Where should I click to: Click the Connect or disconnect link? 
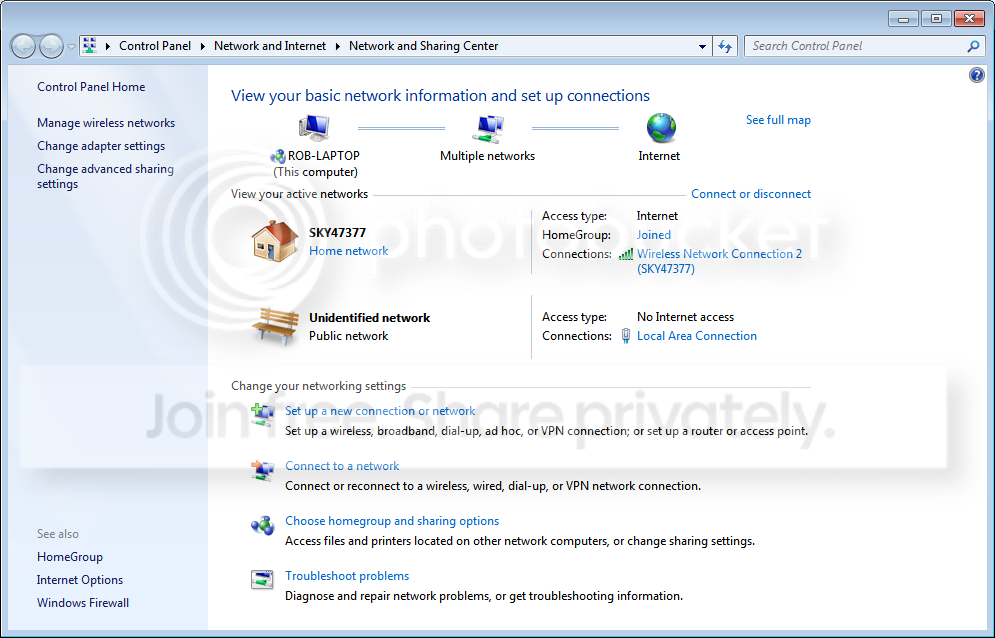click(751, 194)
